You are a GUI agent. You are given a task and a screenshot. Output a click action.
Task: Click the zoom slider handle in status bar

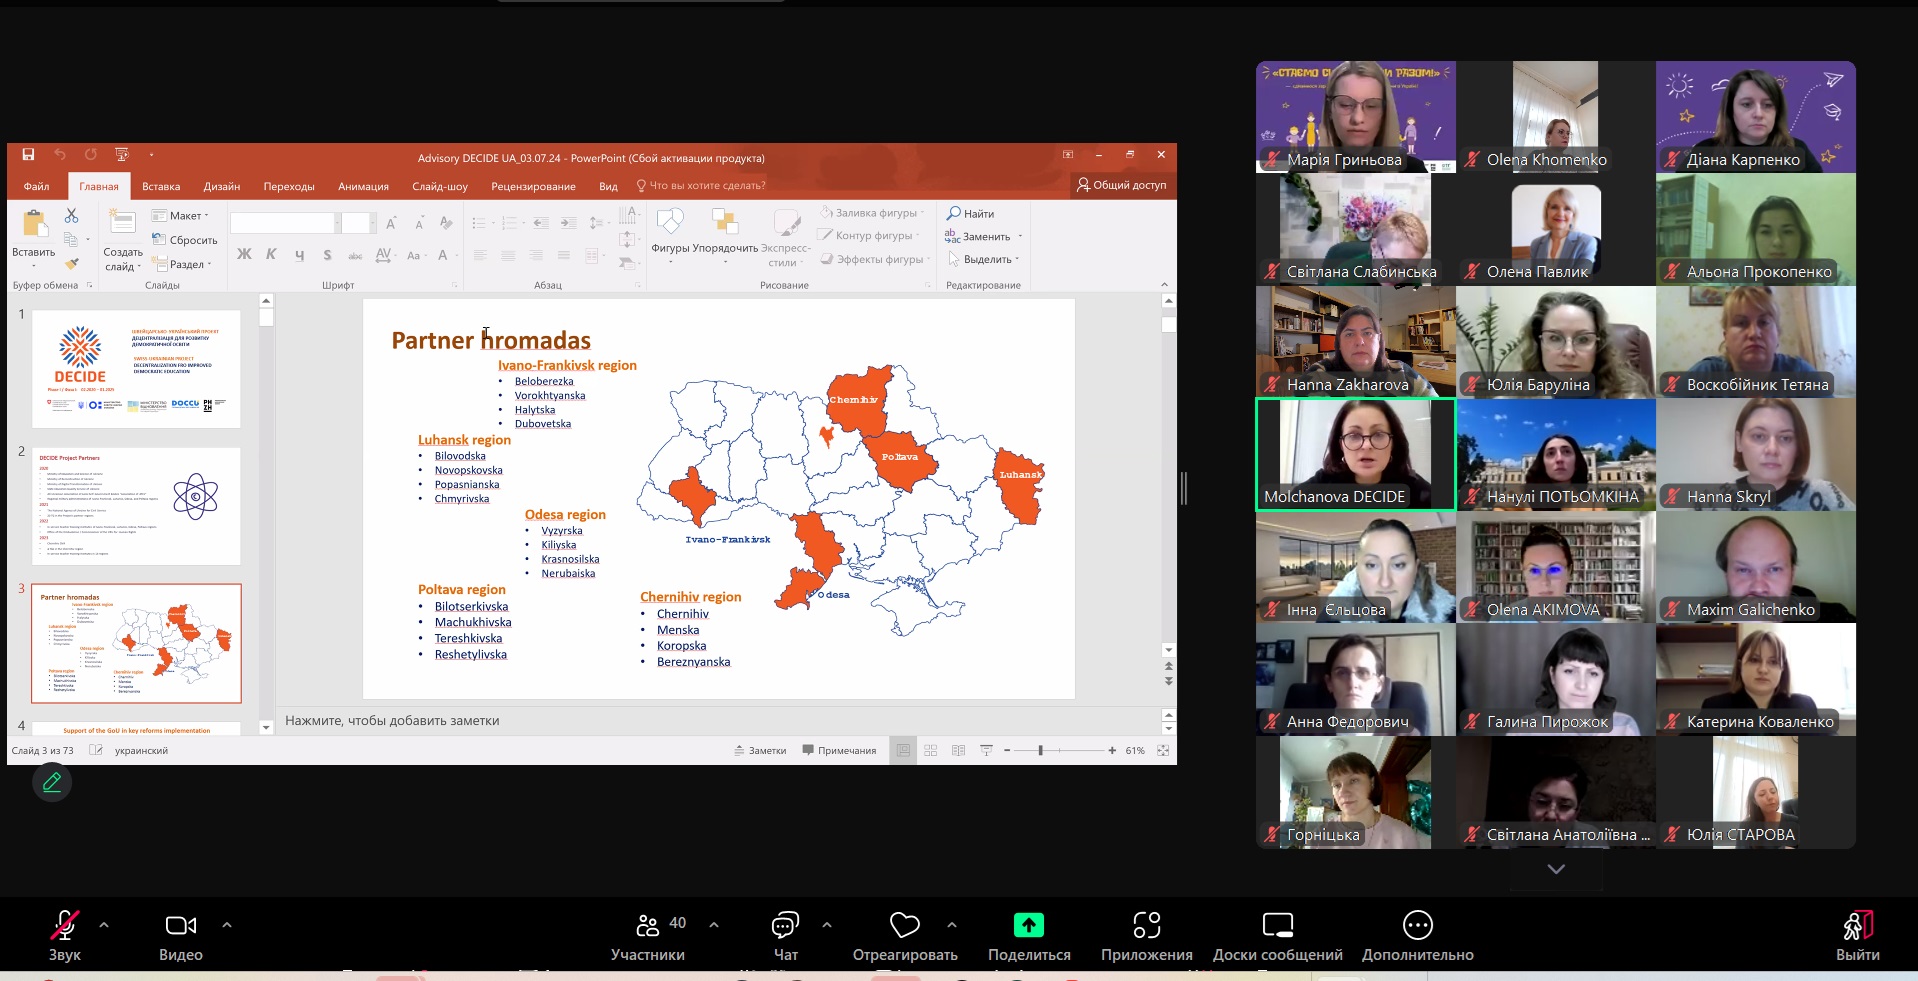[1040, 750]
